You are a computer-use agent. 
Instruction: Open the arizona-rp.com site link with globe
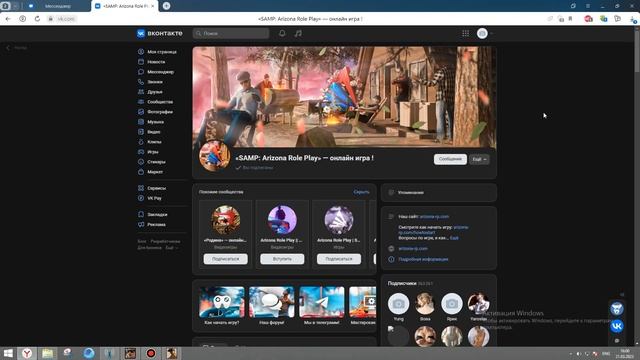pyautogui.click(x=413, y=248)
